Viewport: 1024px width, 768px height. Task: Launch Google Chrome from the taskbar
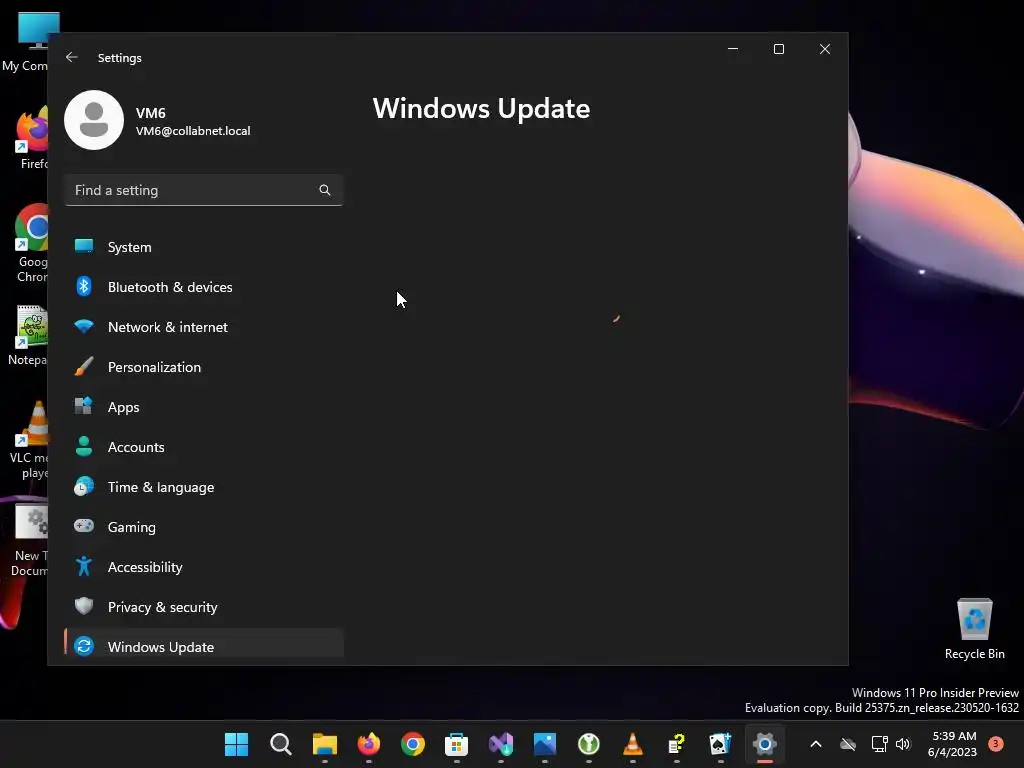[x=413, y=744]
